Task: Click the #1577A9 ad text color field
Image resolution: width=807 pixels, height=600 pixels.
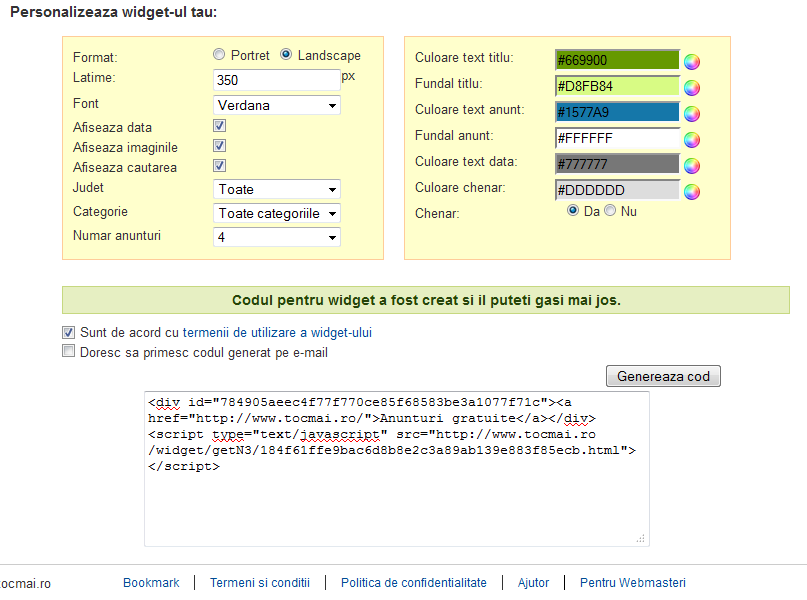Action: (618, 112)
